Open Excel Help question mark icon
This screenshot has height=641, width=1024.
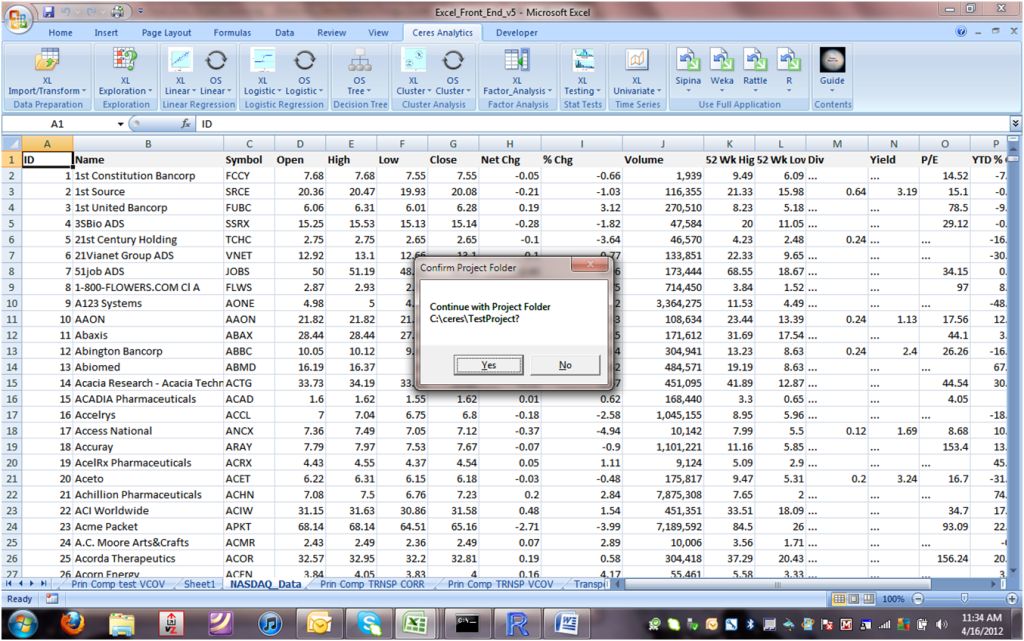click(x=961, y=31)
